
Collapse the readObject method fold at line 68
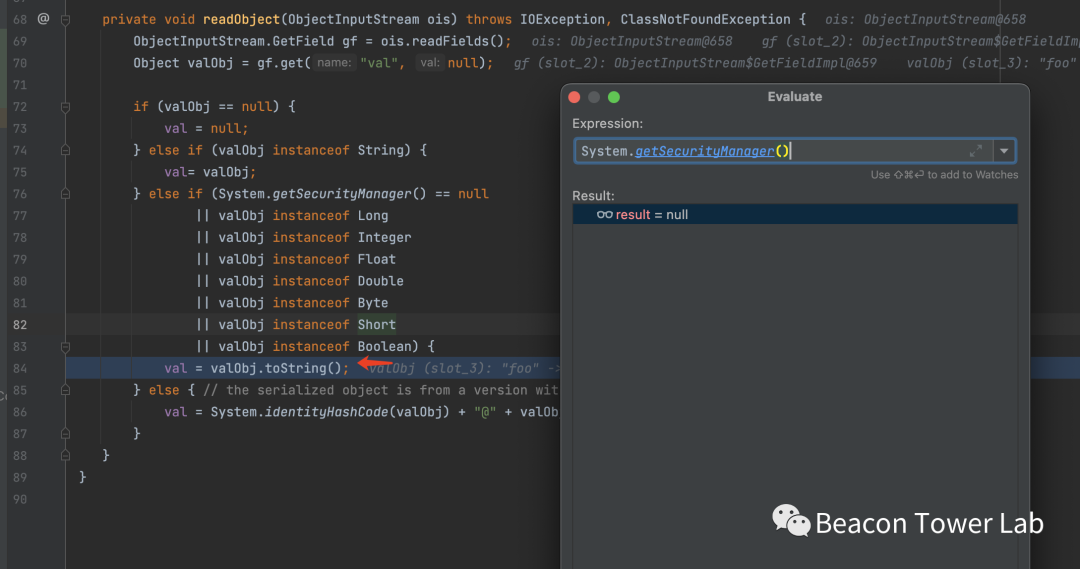click(65, 20)
